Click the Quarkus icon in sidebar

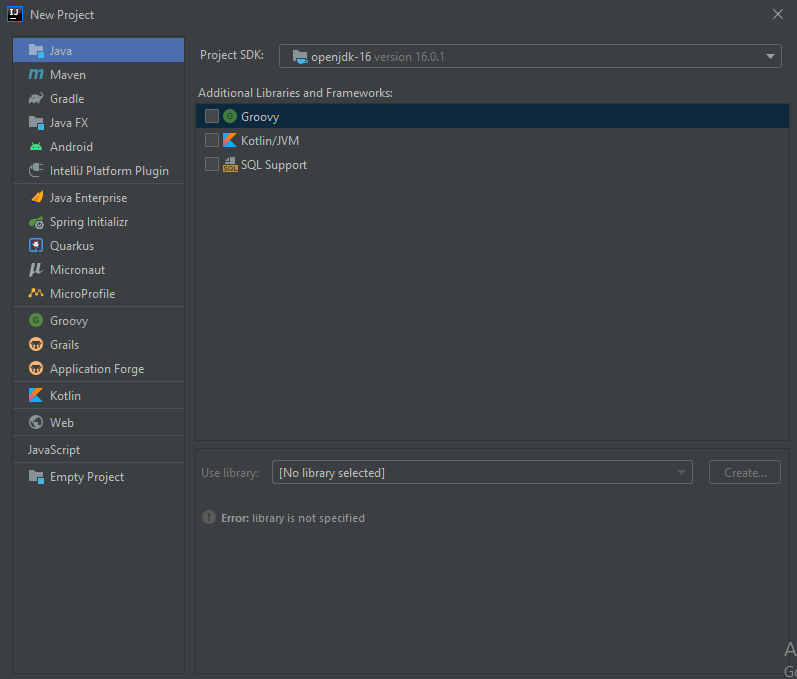(36, 246)
